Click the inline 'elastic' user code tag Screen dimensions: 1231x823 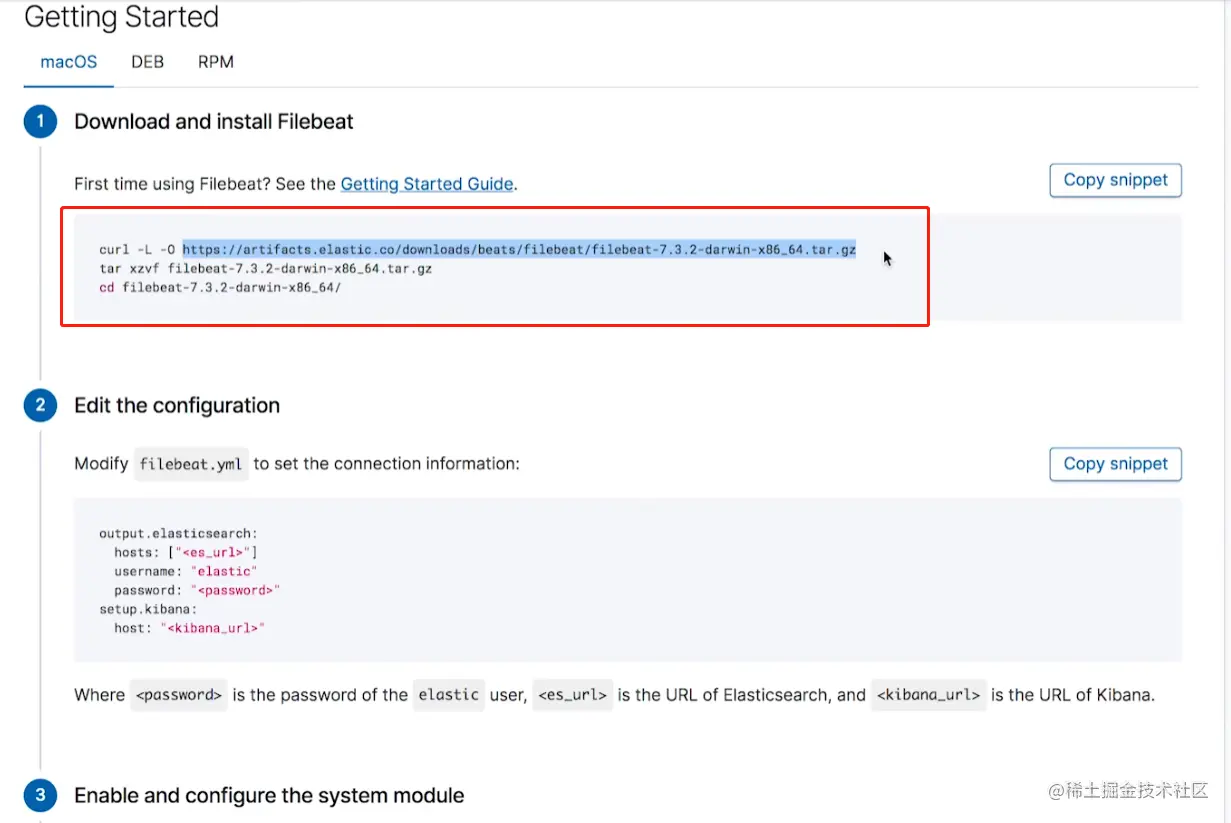coord(449,695)
